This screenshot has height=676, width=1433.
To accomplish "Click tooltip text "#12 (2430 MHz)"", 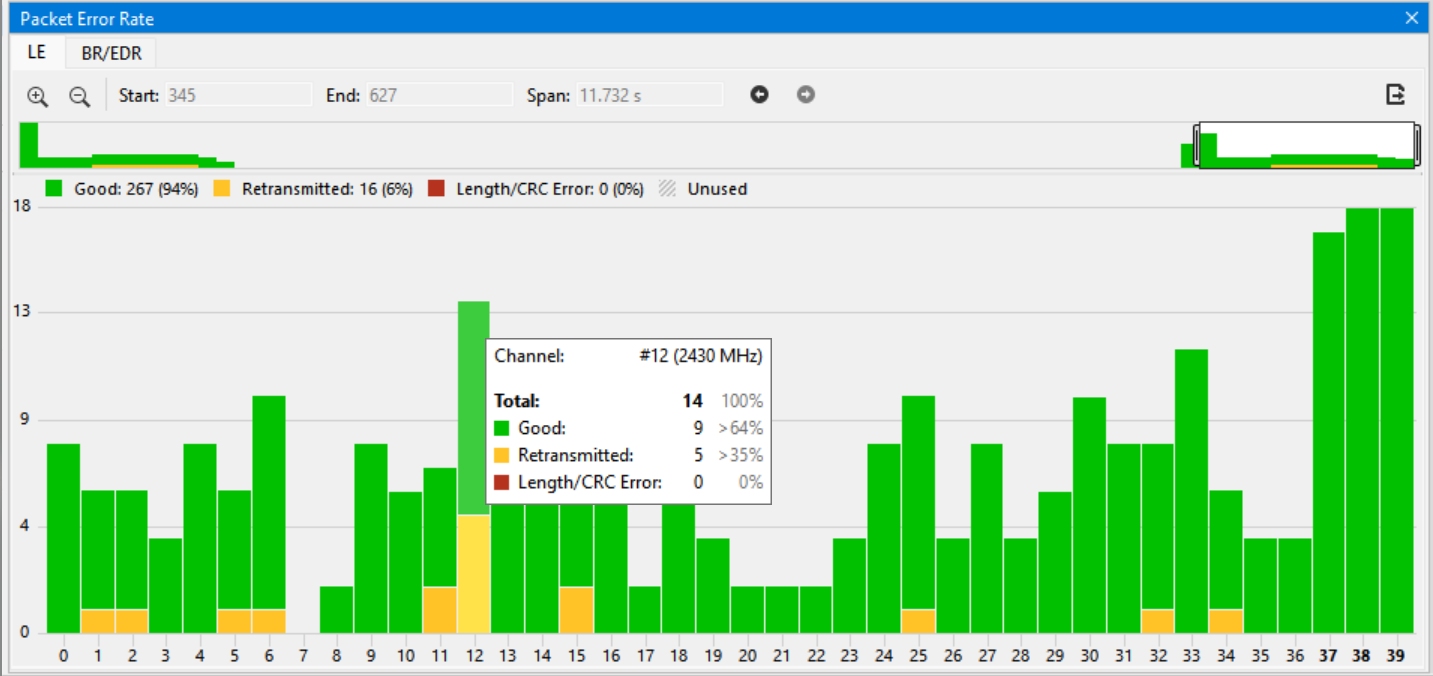I will pos(701,355).
